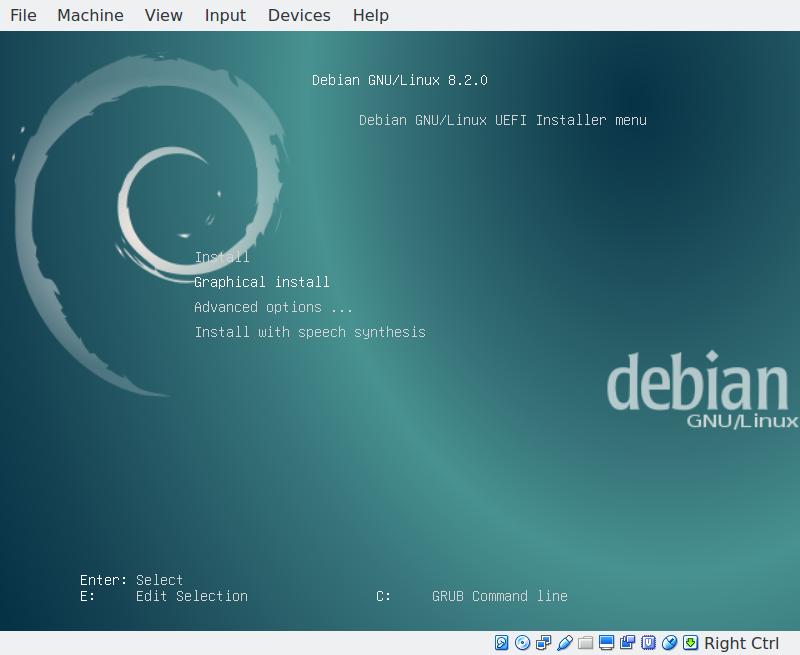This screenshot has width=800, height=655.
Task: Open the Devices menu
Action: coord(299,15)
